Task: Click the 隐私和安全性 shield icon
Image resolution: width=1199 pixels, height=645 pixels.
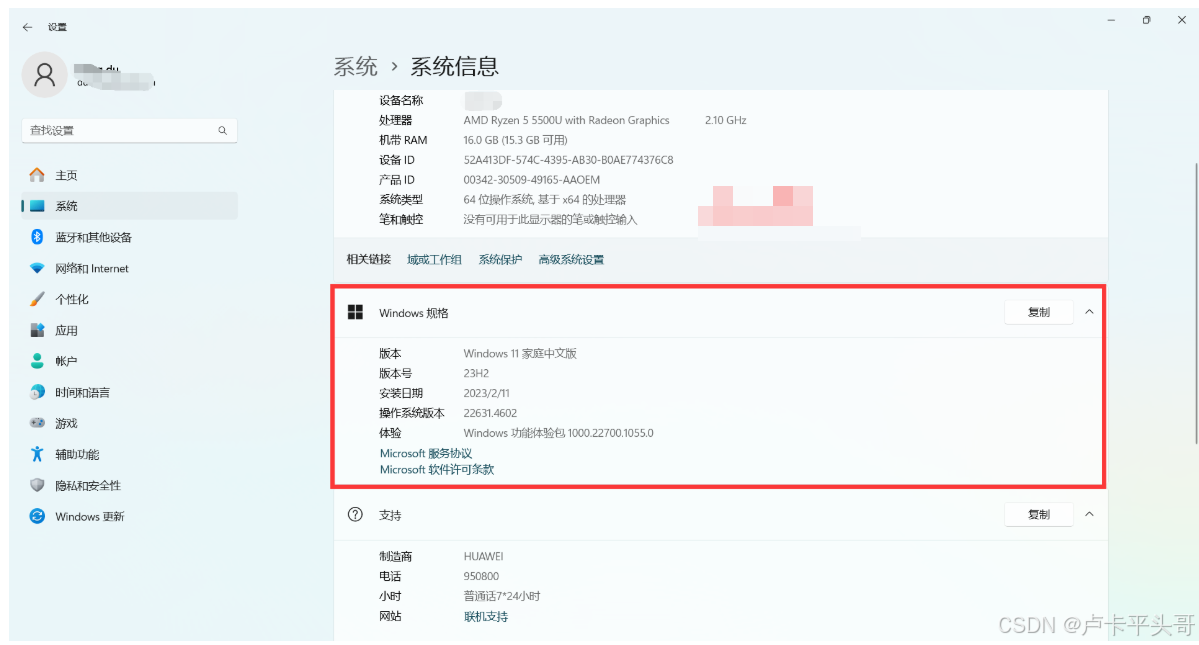Action: coord(37,485)
